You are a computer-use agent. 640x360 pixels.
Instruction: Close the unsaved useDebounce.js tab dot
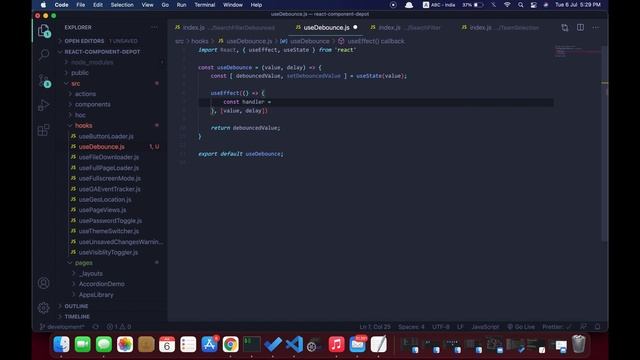point(355,27)
